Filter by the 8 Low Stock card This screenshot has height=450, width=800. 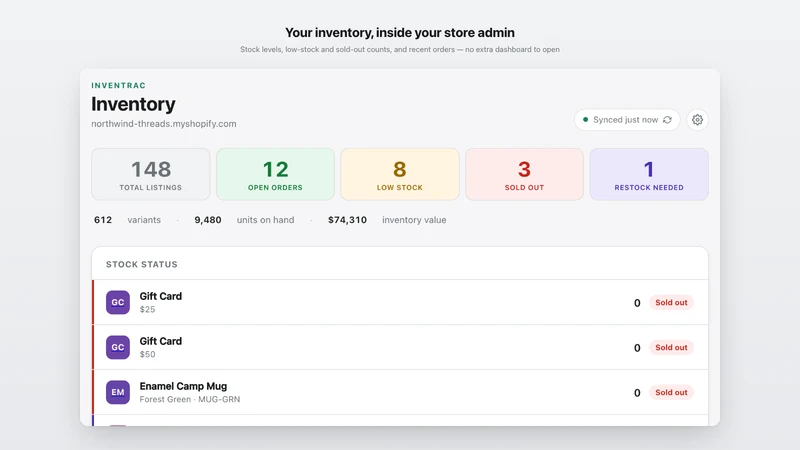399,174
